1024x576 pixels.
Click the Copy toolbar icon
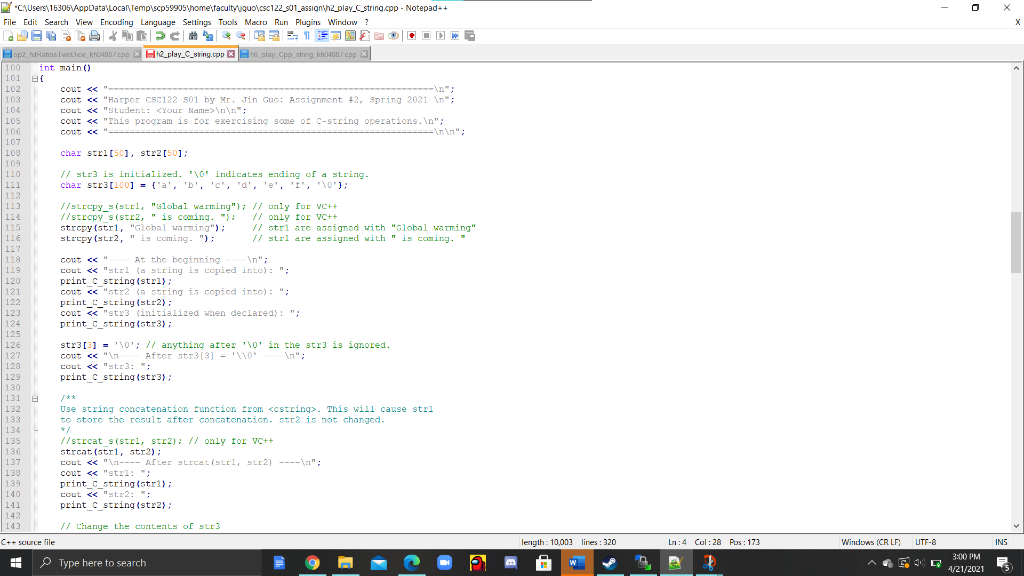pyautogui.click(x=127, y=36)
